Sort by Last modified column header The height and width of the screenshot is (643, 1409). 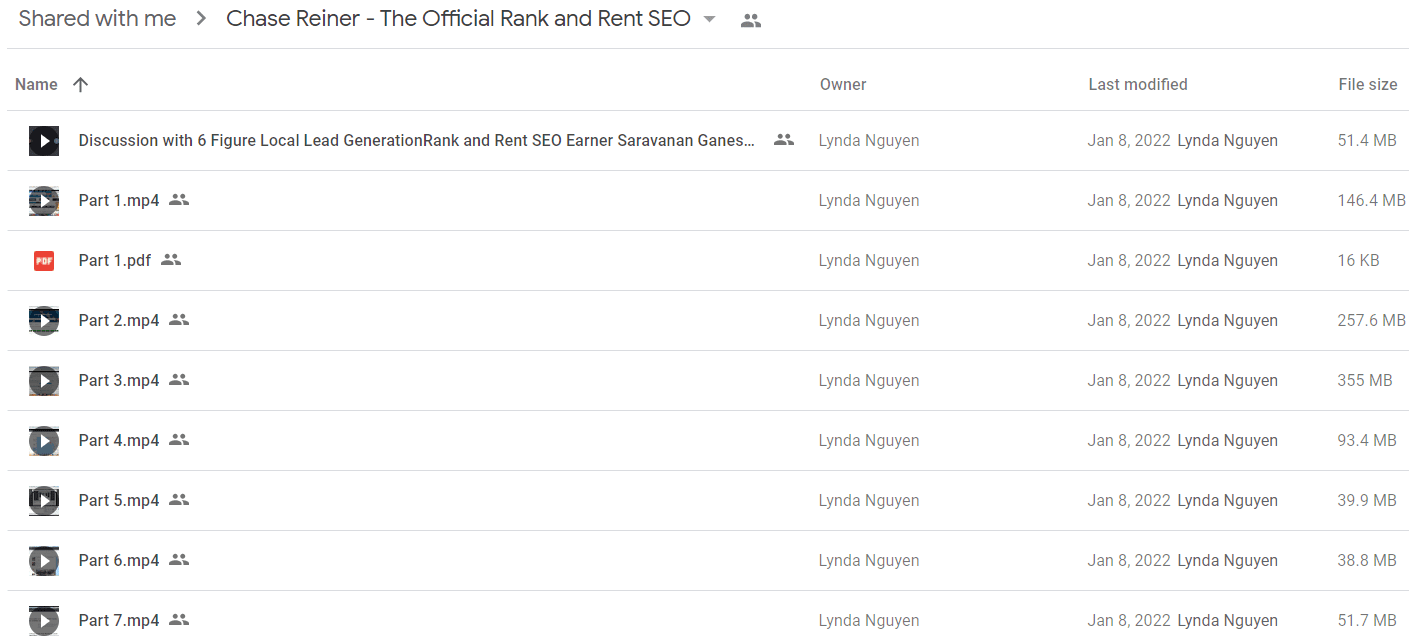tap(1138, 84)
